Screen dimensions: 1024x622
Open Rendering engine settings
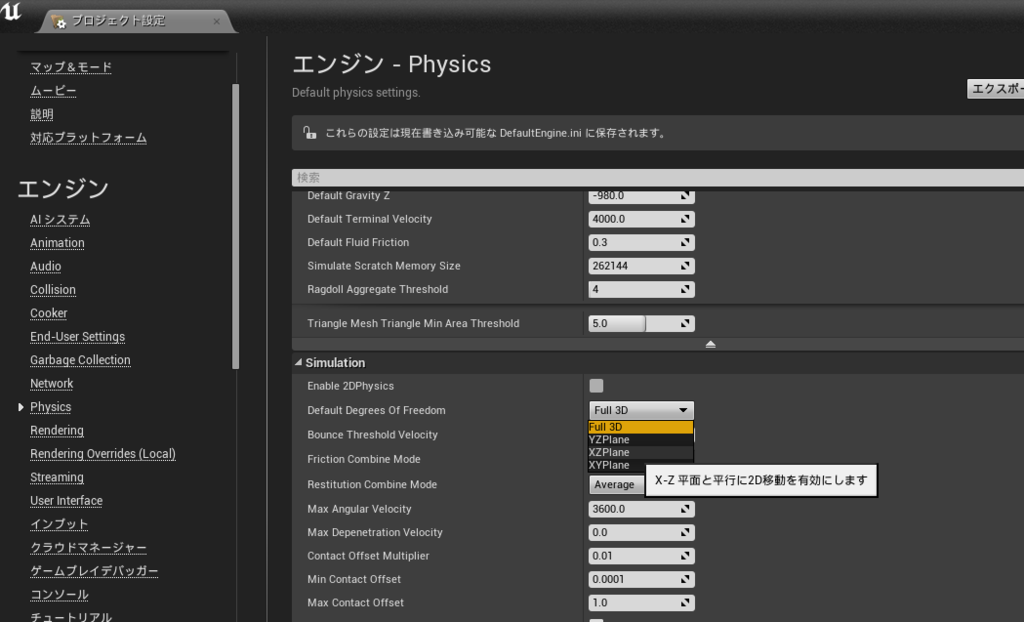click(x=57, y=431)
